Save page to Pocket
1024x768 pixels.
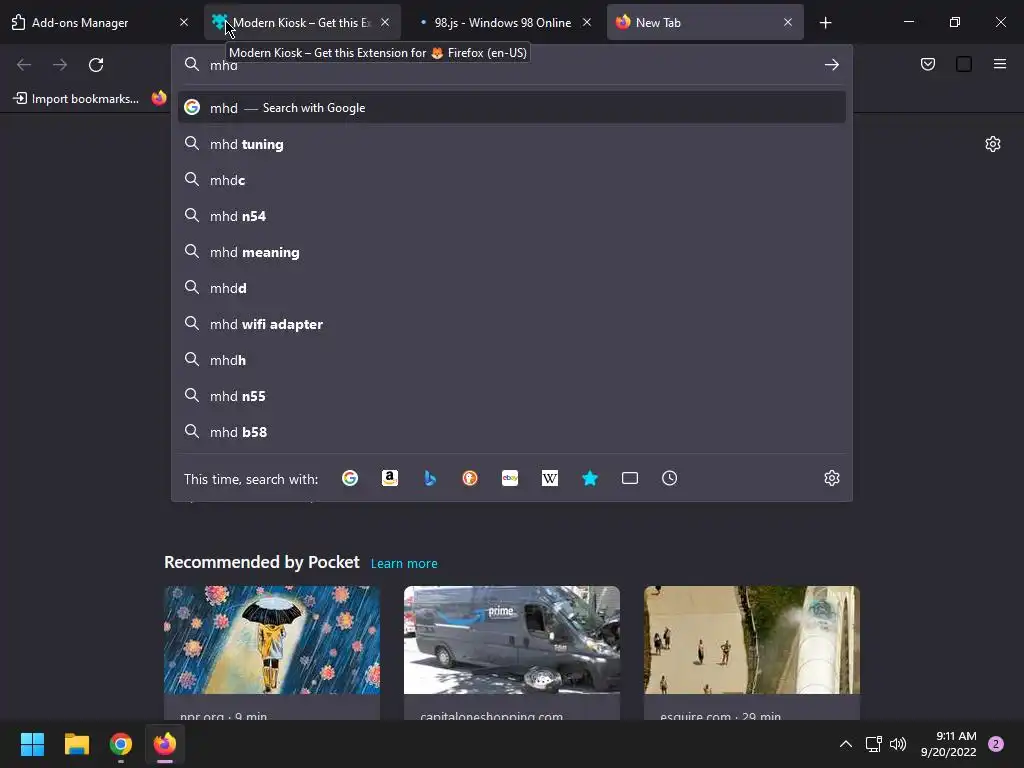click(928, 64)
